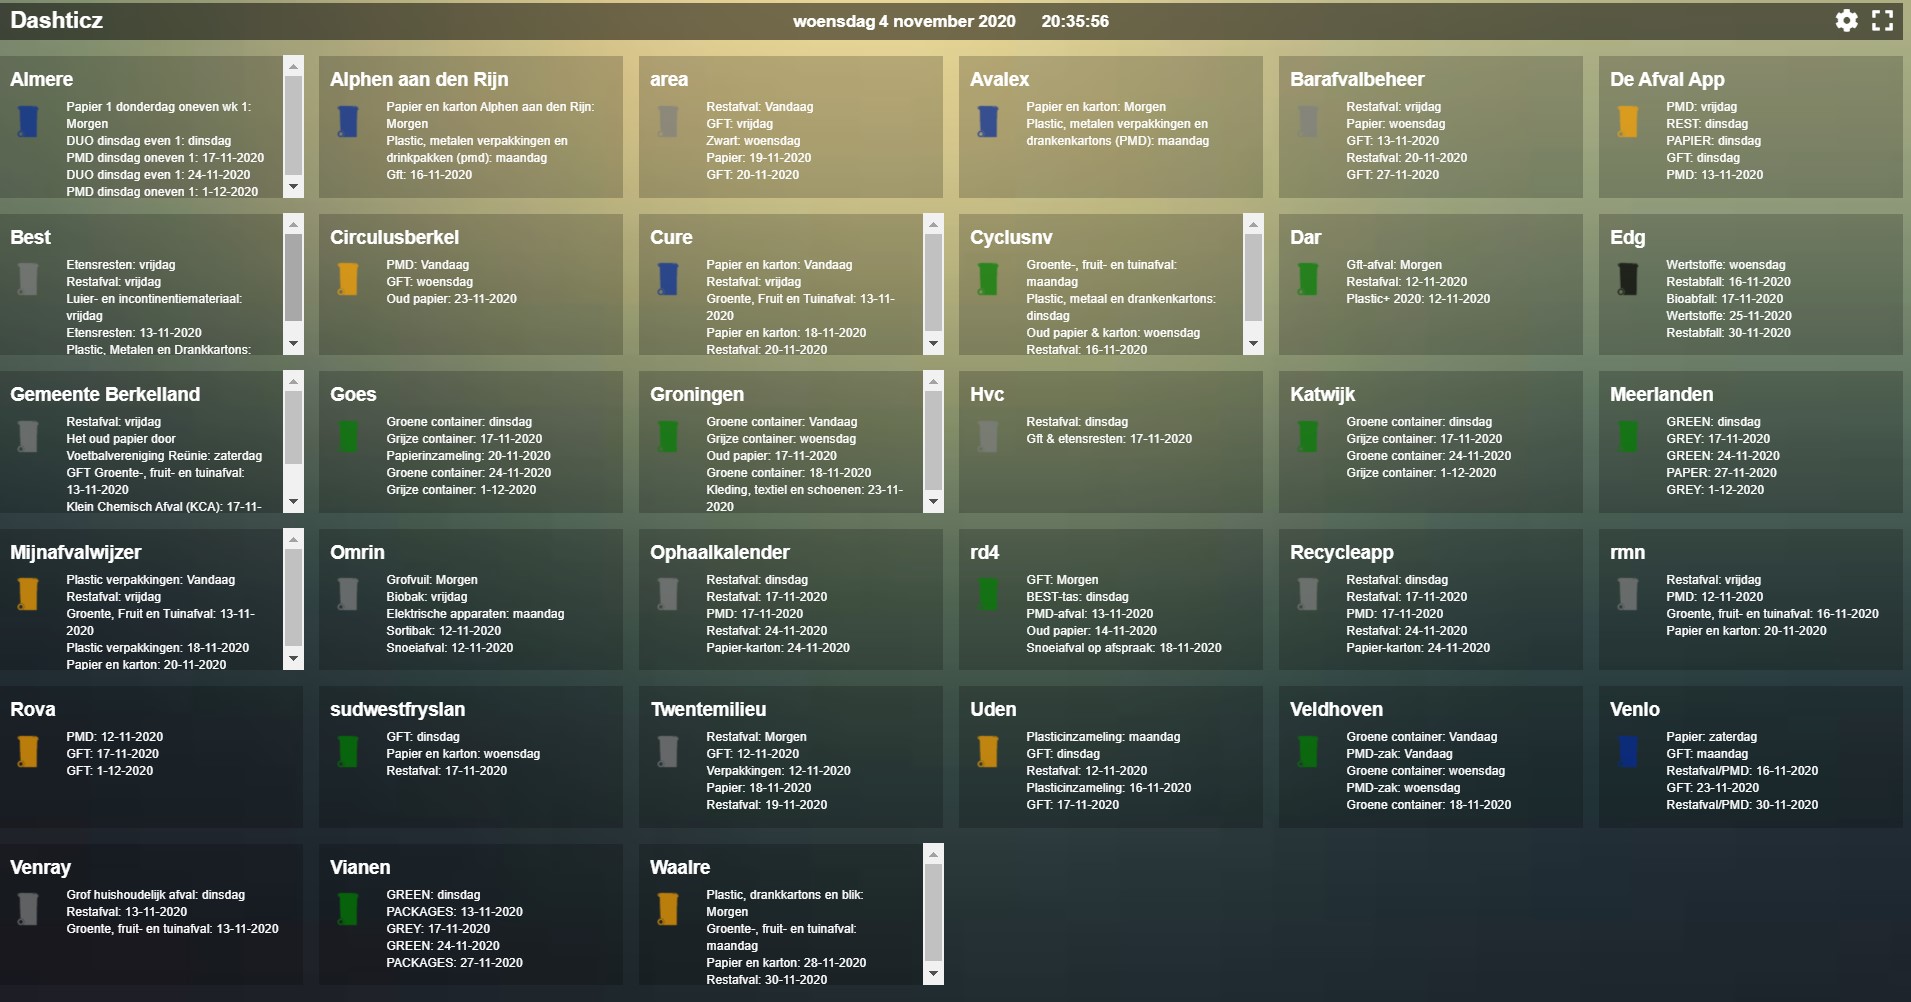Click the blue bin icon in Alphen aan den Rijn
Viewport: 1911px width, 1002px height.
(x=348, y=121)
